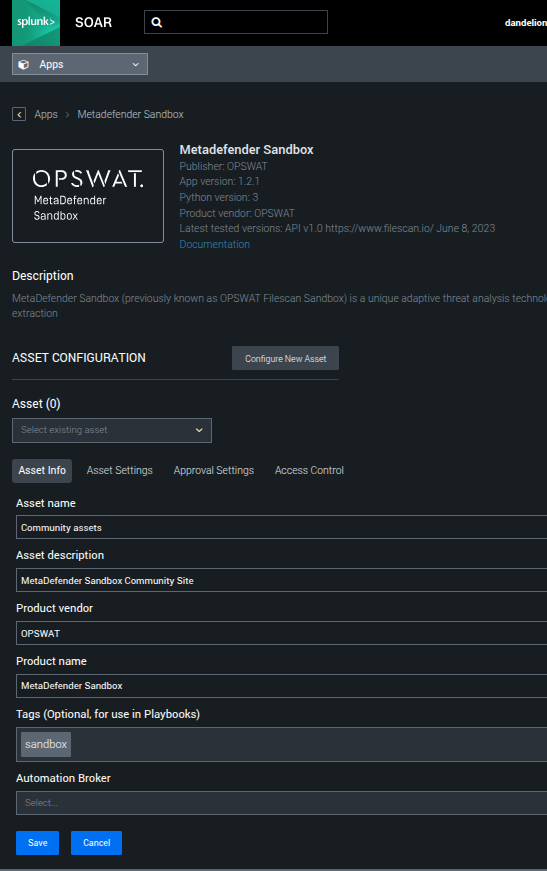
Task: Click the OPSWAT MetaDefender Sandbox logo
Action: [x=88, y=196]
